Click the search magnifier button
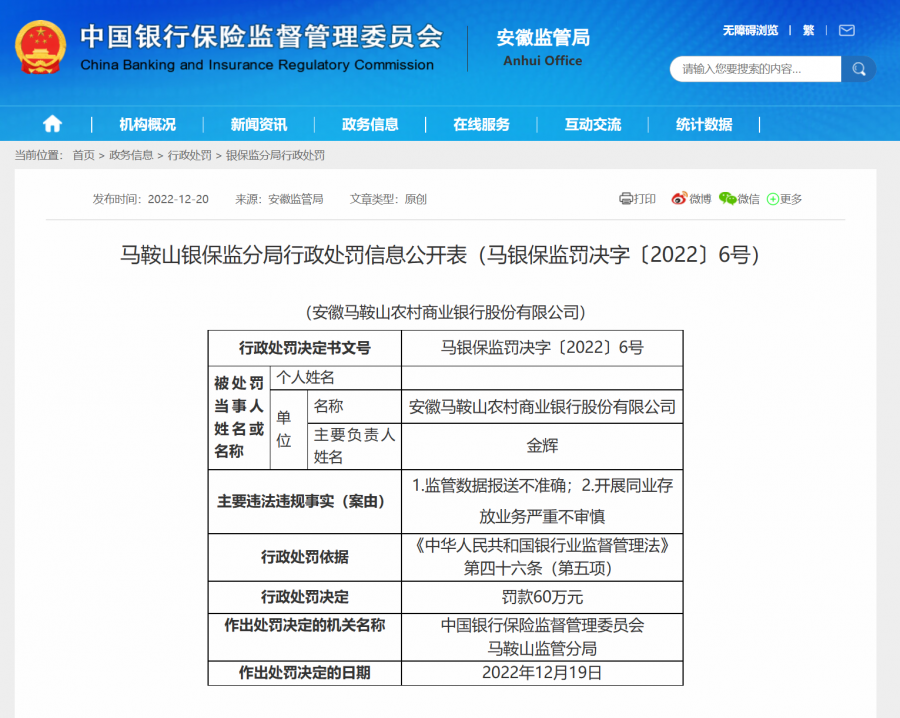This screenshot has height=718, width=900. coord(858,69)
